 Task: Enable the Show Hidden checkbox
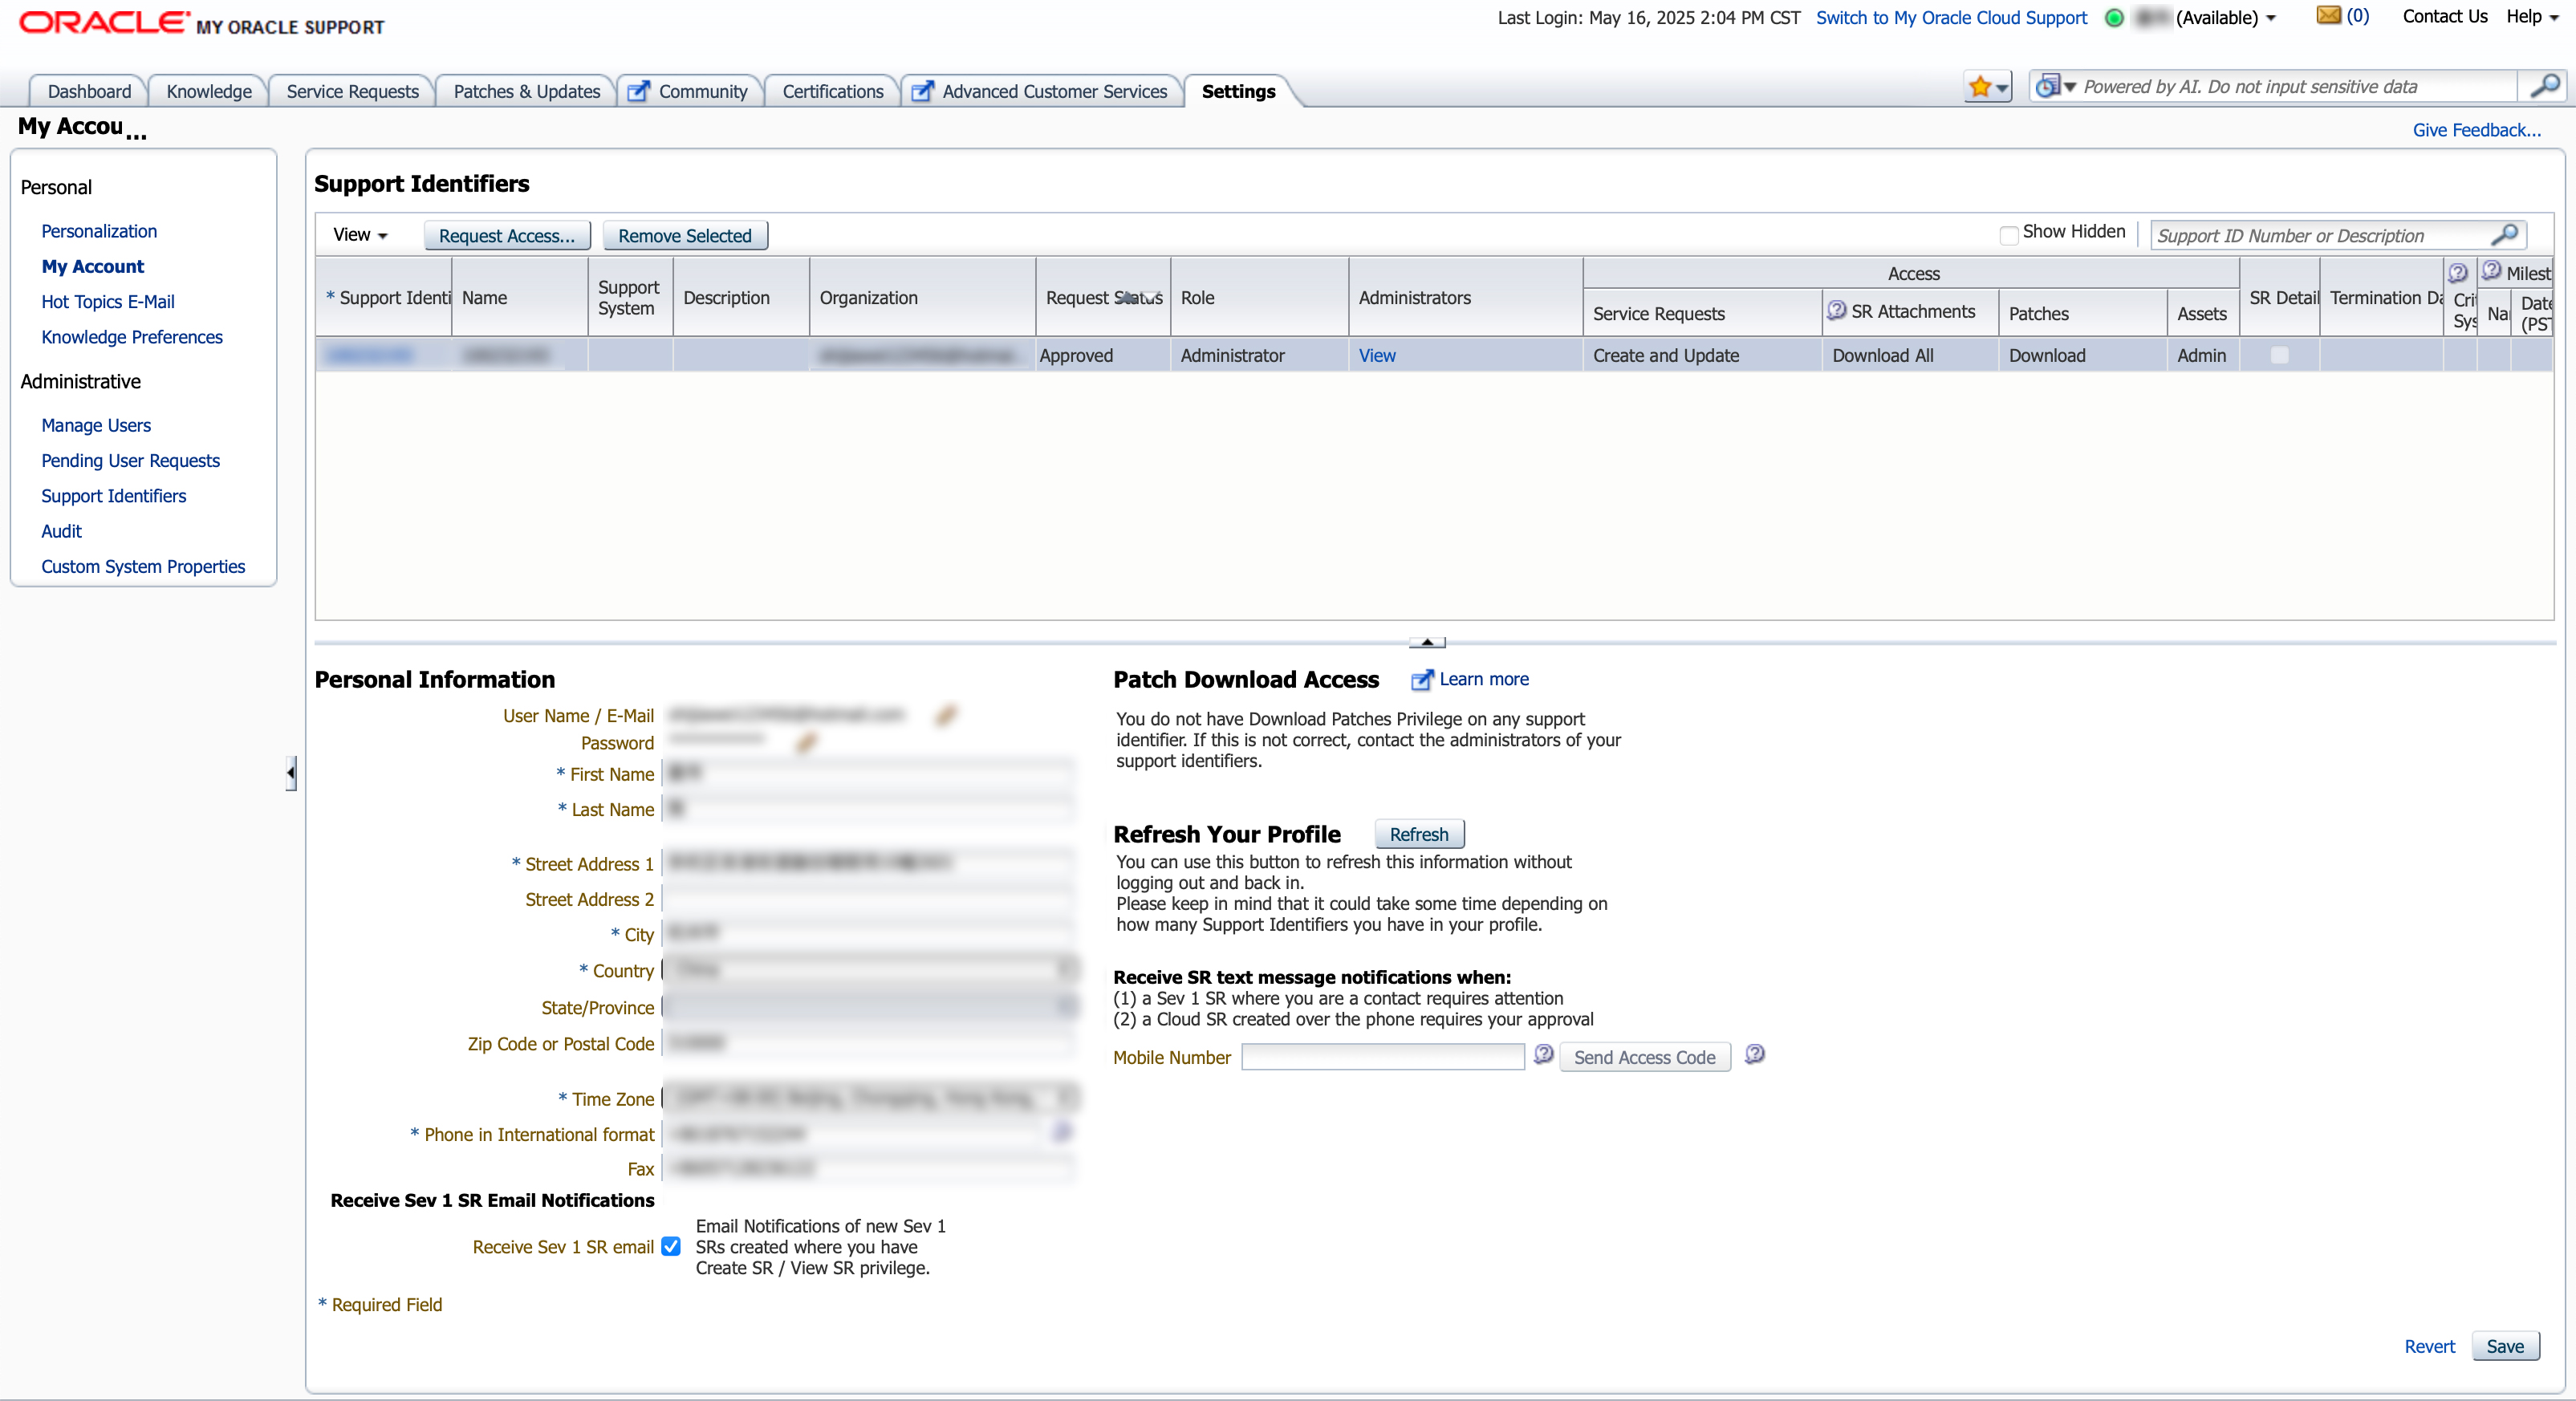[x=2008, y=235]
